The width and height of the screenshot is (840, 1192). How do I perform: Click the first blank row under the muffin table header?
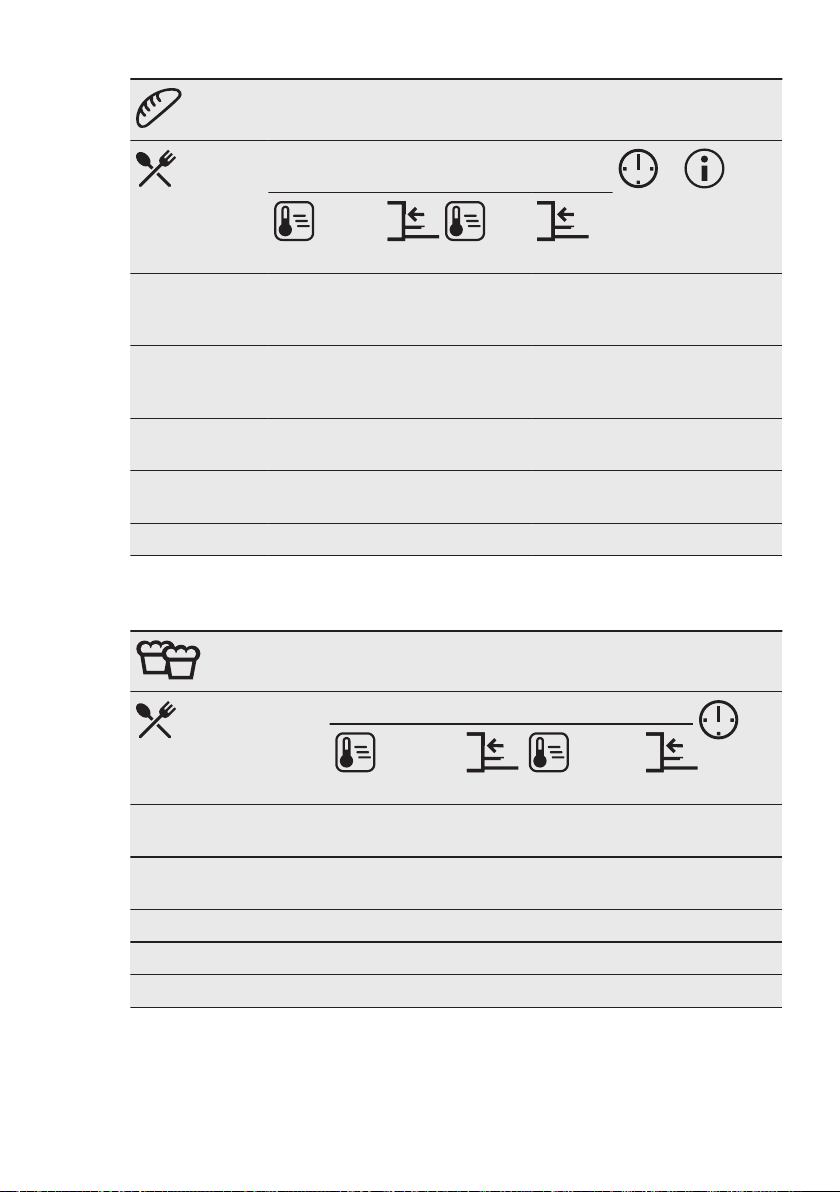(455, 830)
